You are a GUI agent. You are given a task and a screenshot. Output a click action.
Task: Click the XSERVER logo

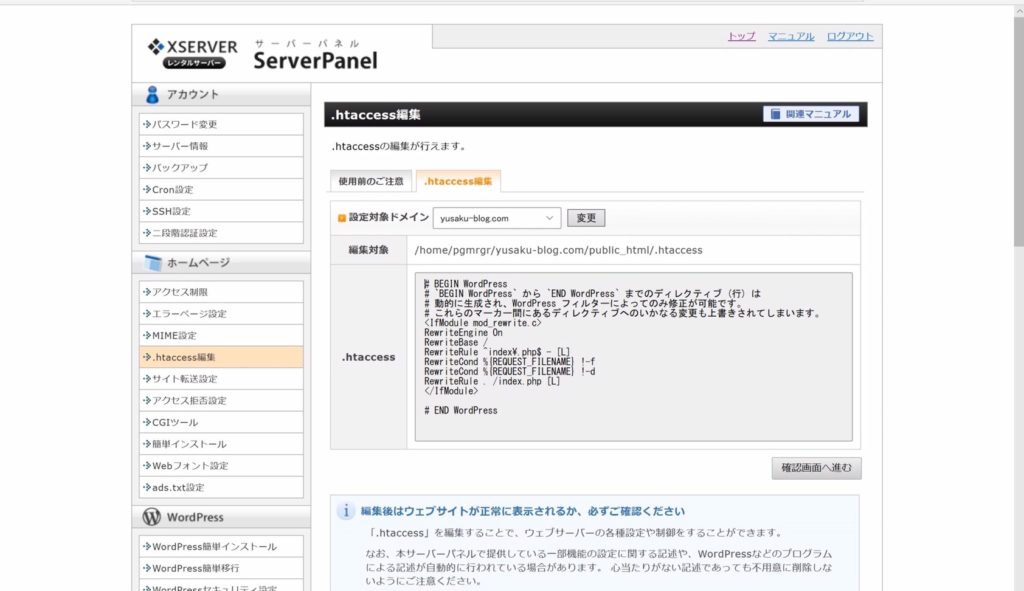coord(193,54)
